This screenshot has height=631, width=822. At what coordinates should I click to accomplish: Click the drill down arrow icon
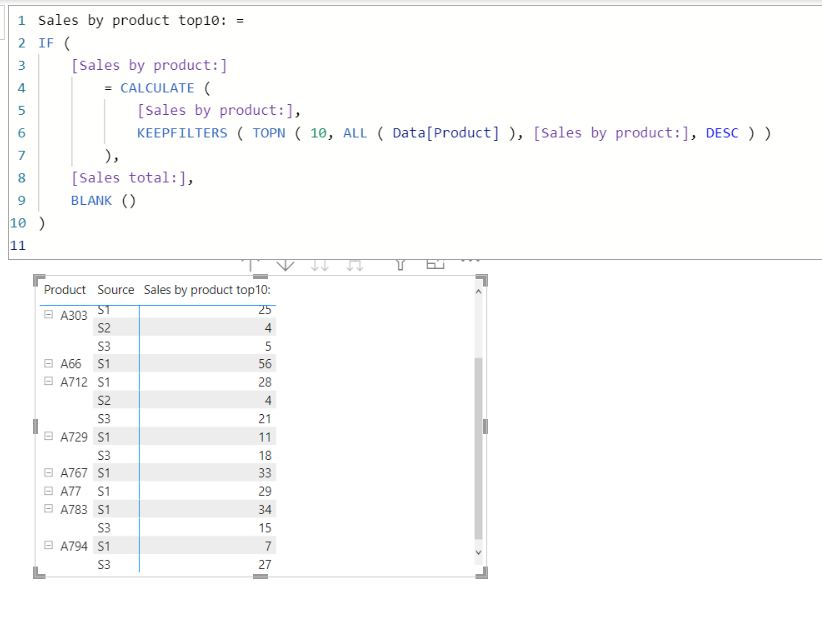[285, 264]
